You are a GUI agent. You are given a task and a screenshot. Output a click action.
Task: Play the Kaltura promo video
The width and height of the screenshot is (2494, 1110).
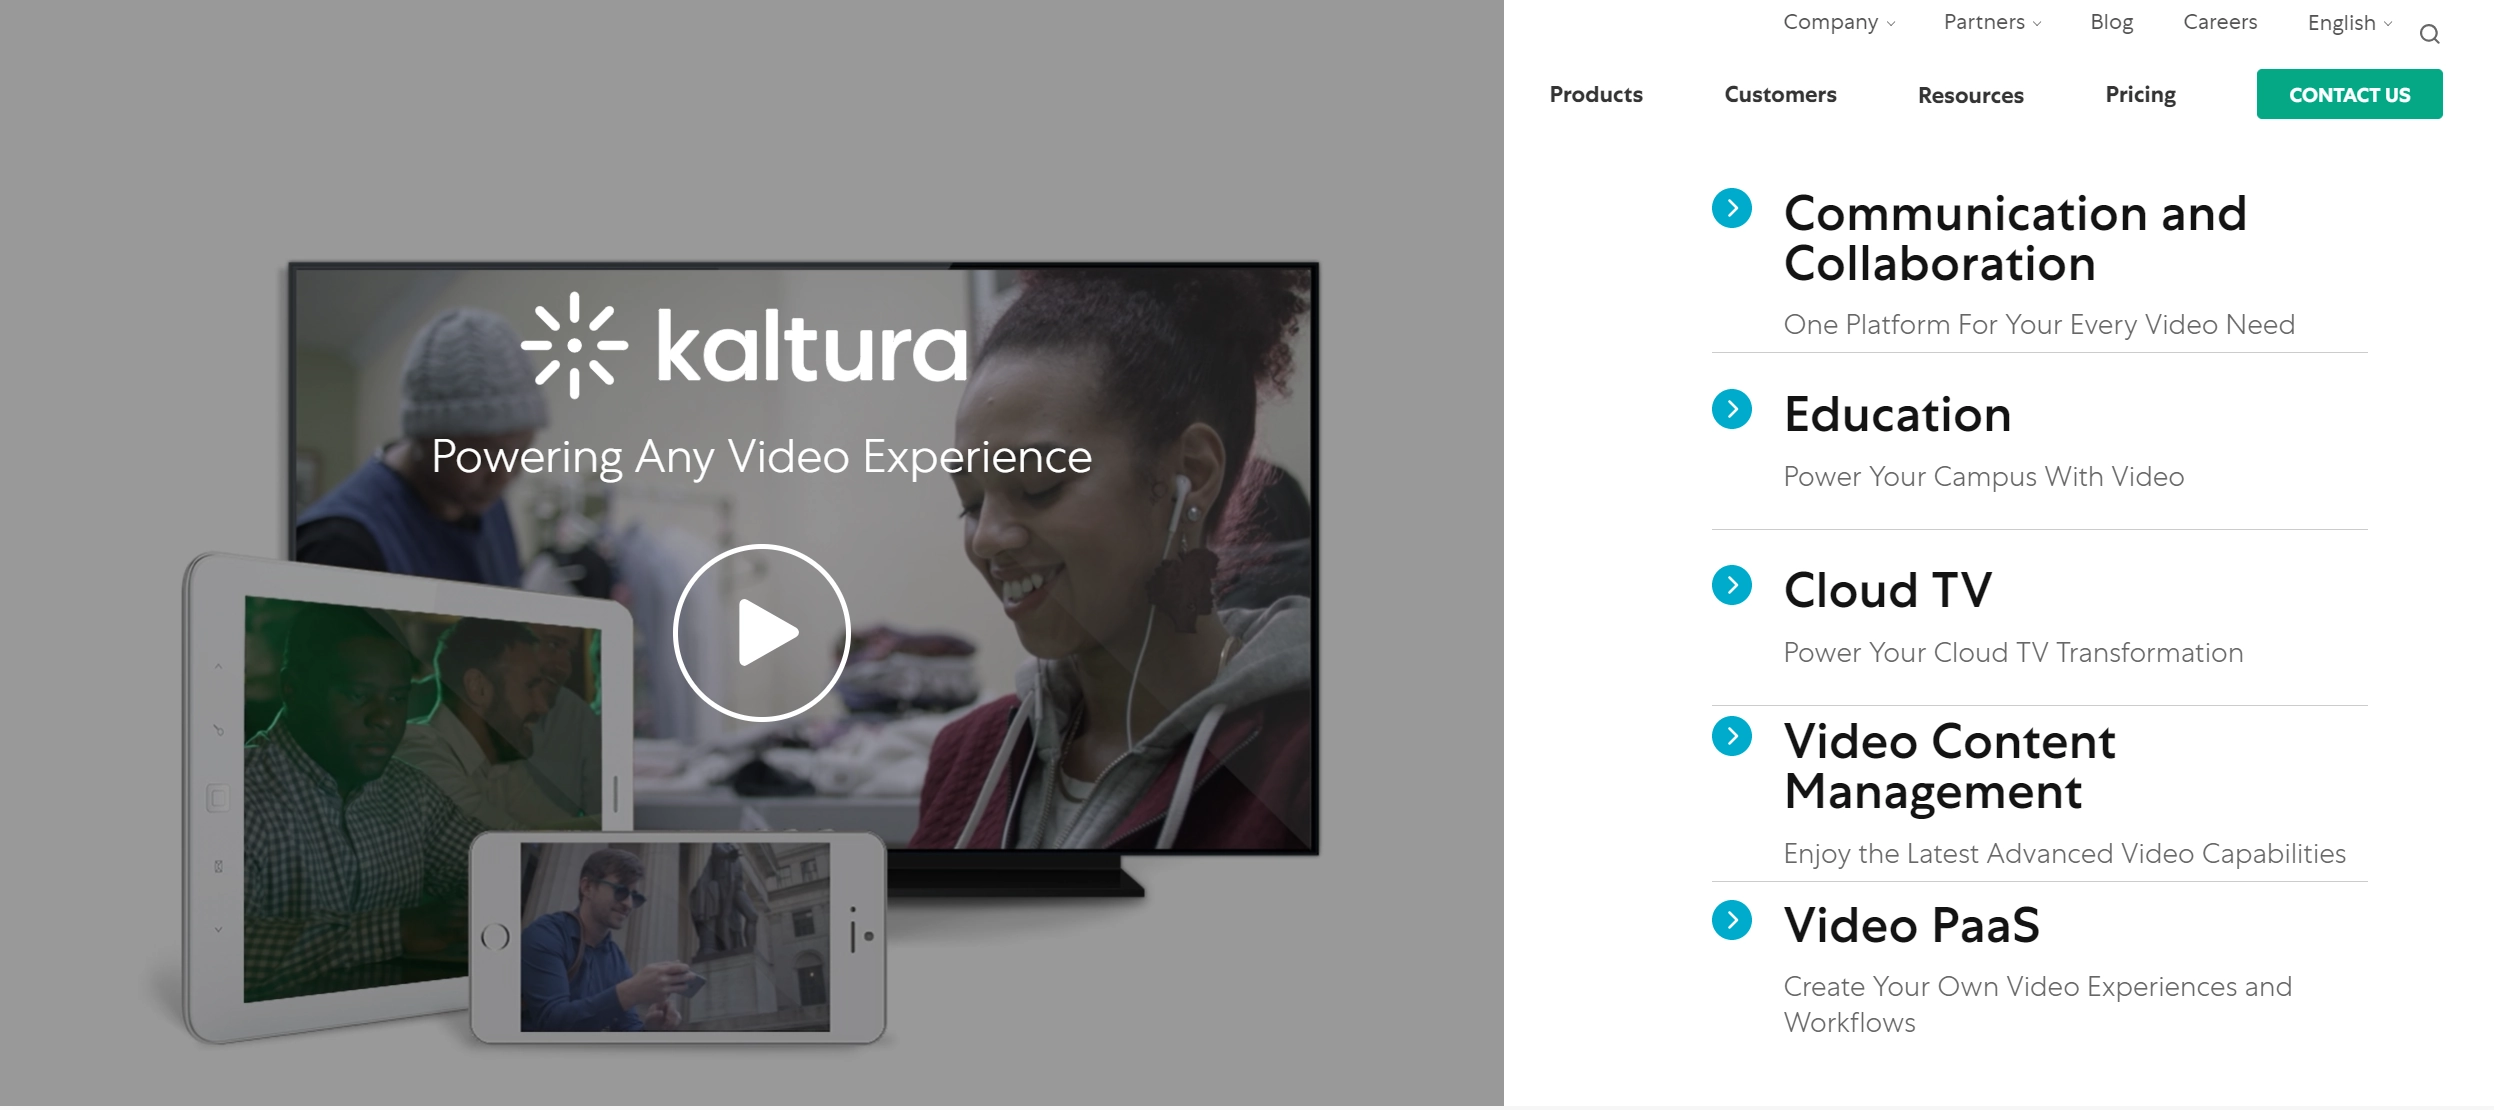click(x=762, y=632)
